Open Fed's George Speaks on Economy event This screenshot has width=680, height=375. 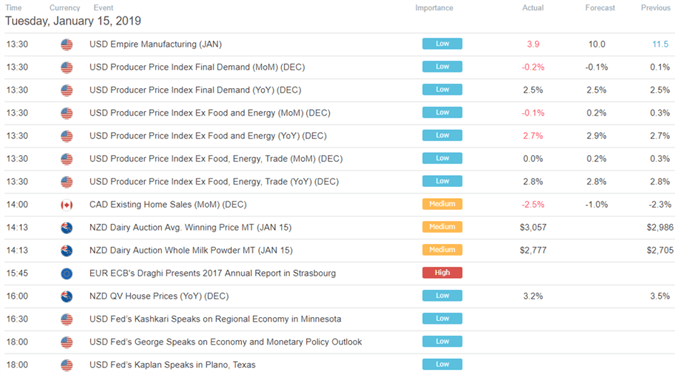pyautogui.click(x=226, y=342)
